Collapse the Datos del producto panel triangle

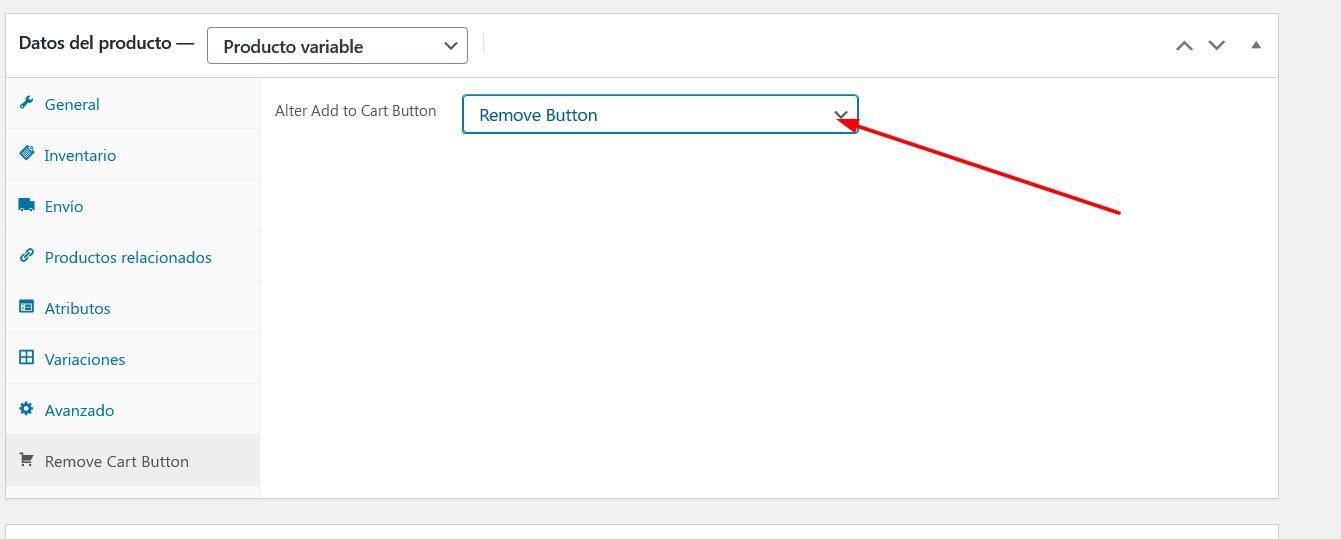pos(1256,45)
